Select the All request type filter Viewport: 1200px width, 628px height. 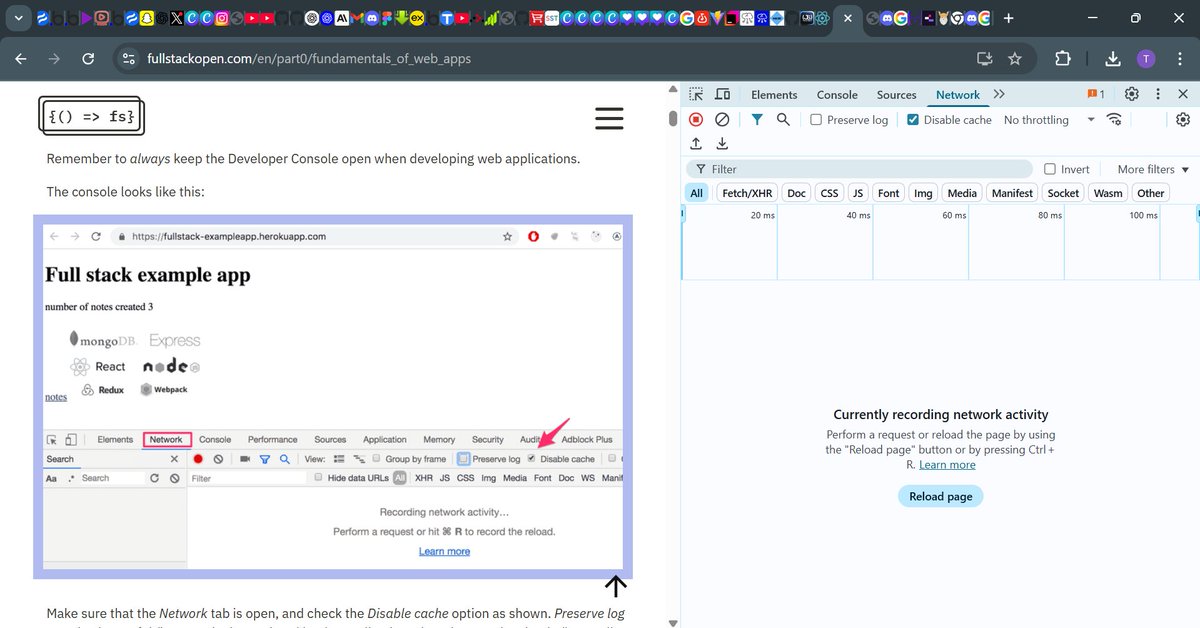tap(696, 193)
